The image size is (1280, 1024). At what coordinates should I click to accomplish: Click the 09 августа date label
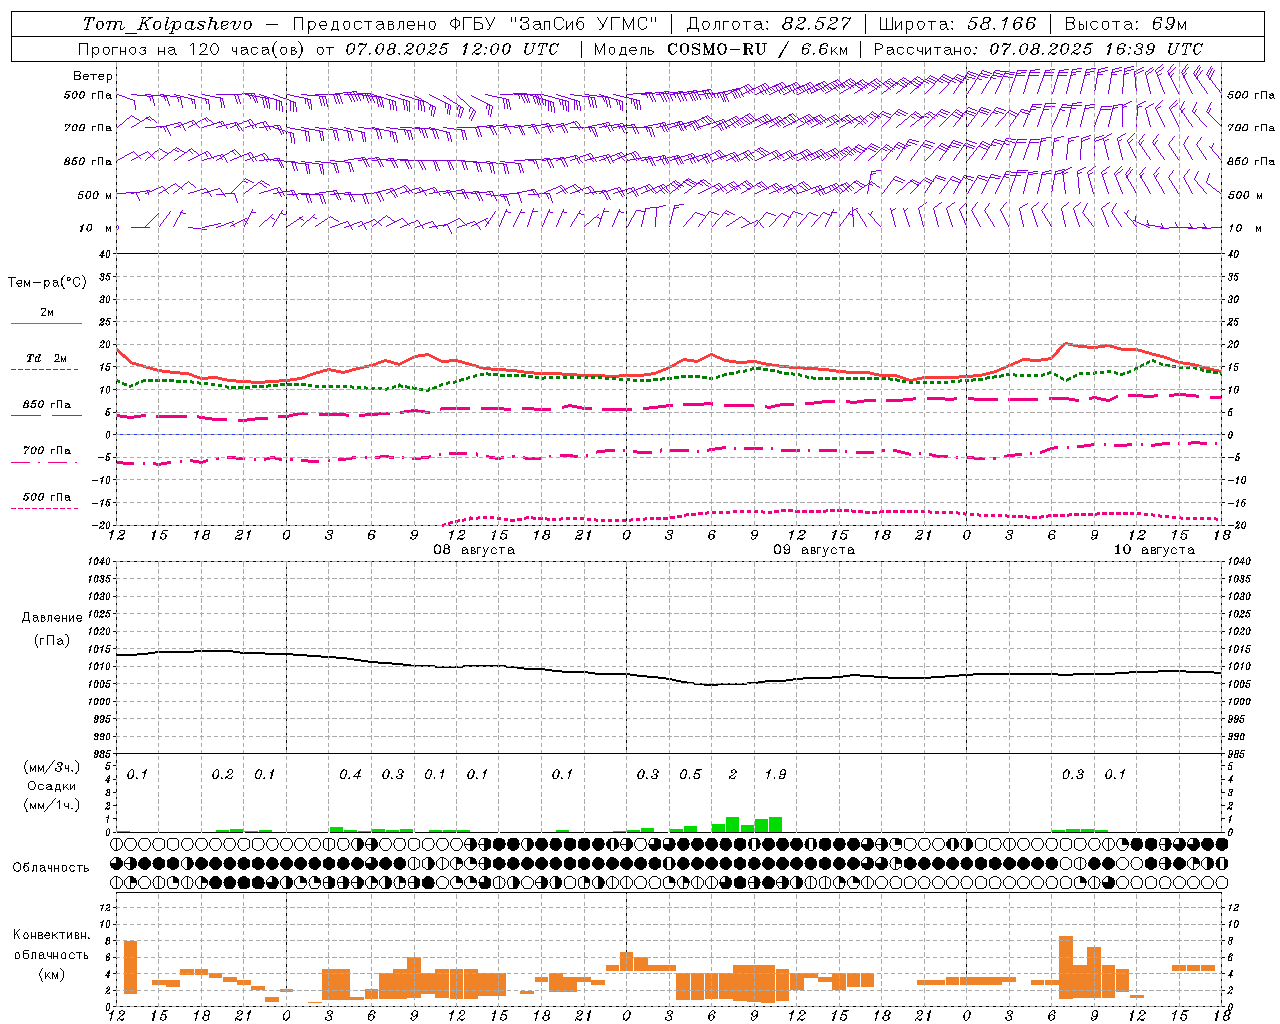point(814,550)
